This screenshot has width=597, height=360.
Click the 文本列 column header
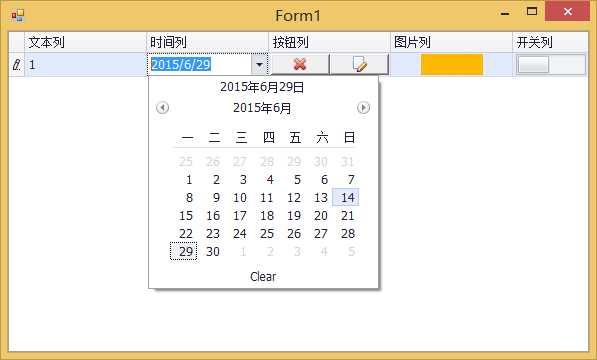[85, 42]
